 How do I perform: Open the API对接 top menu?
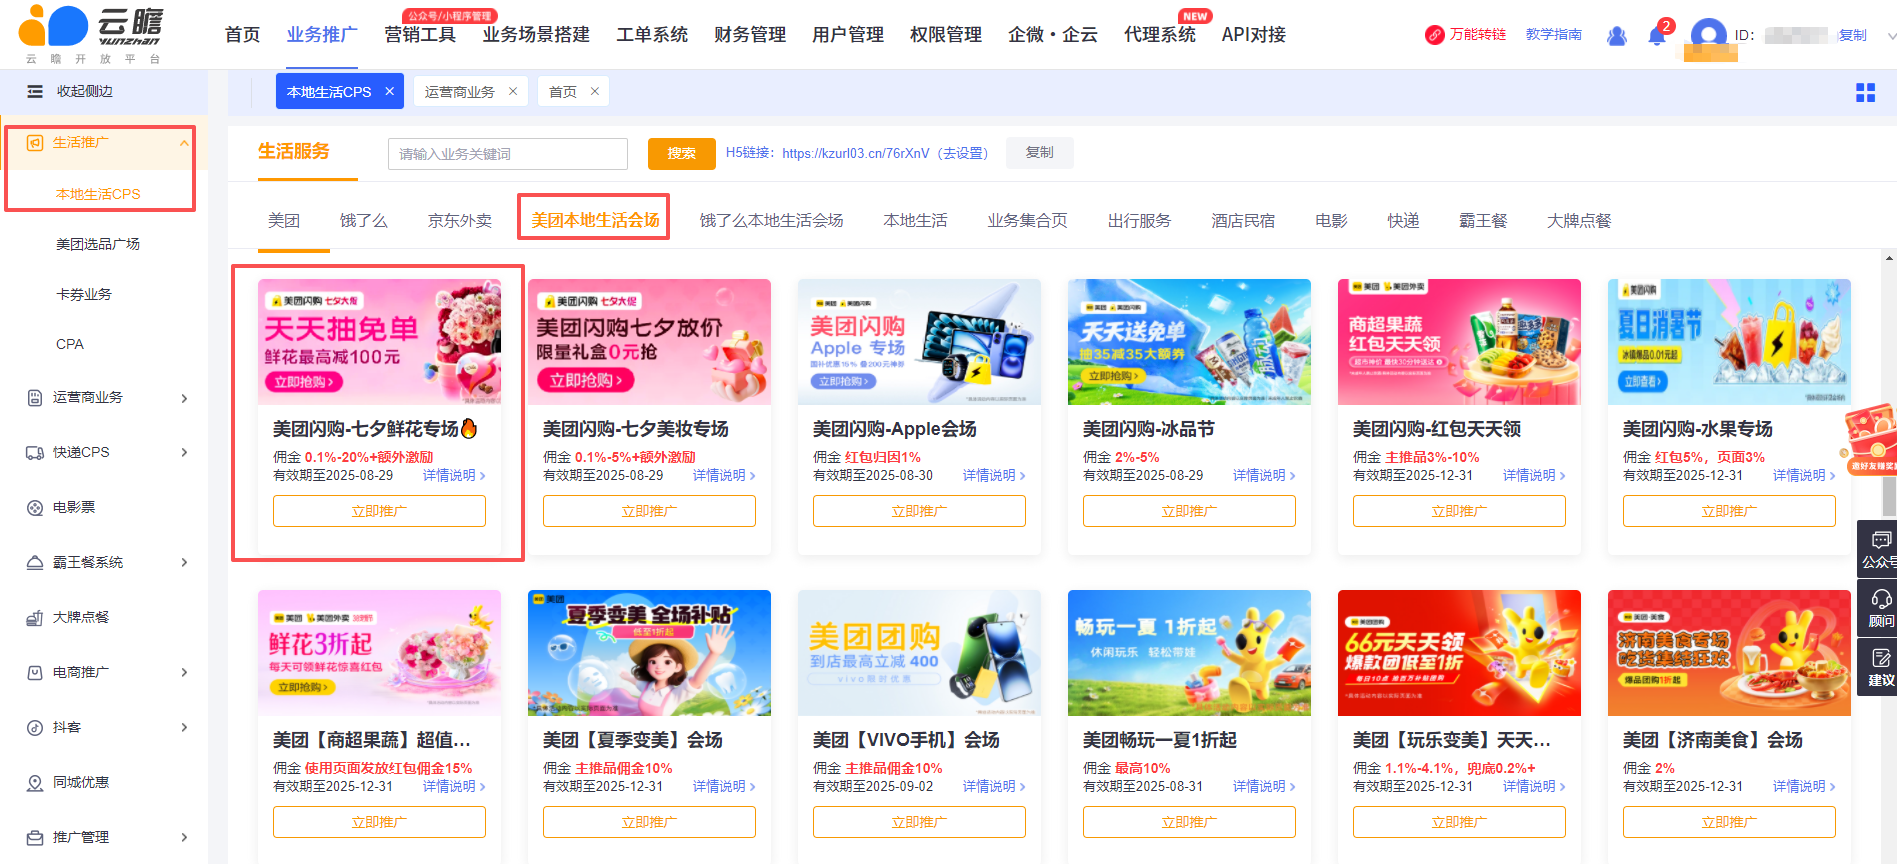click(1254, 35)
